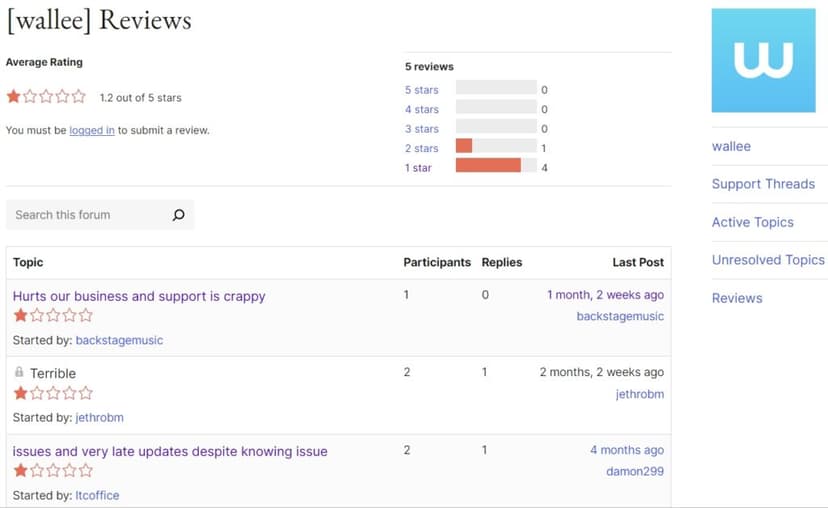Image resolution: width=828 pixels, height=508 pixels.
Task: Filter reviews by 2 stars
Action: [421, 148]
